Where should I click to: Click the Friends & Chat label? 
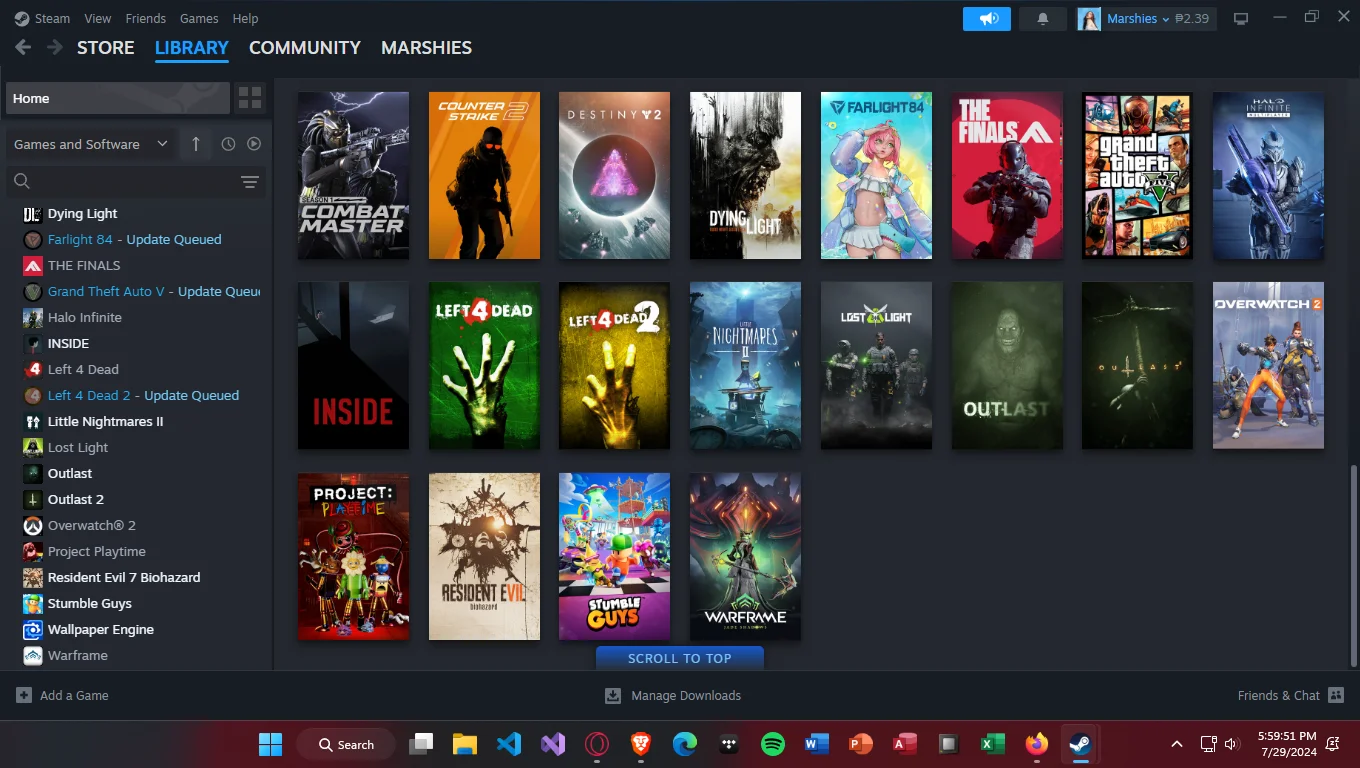click(1279, 695)
